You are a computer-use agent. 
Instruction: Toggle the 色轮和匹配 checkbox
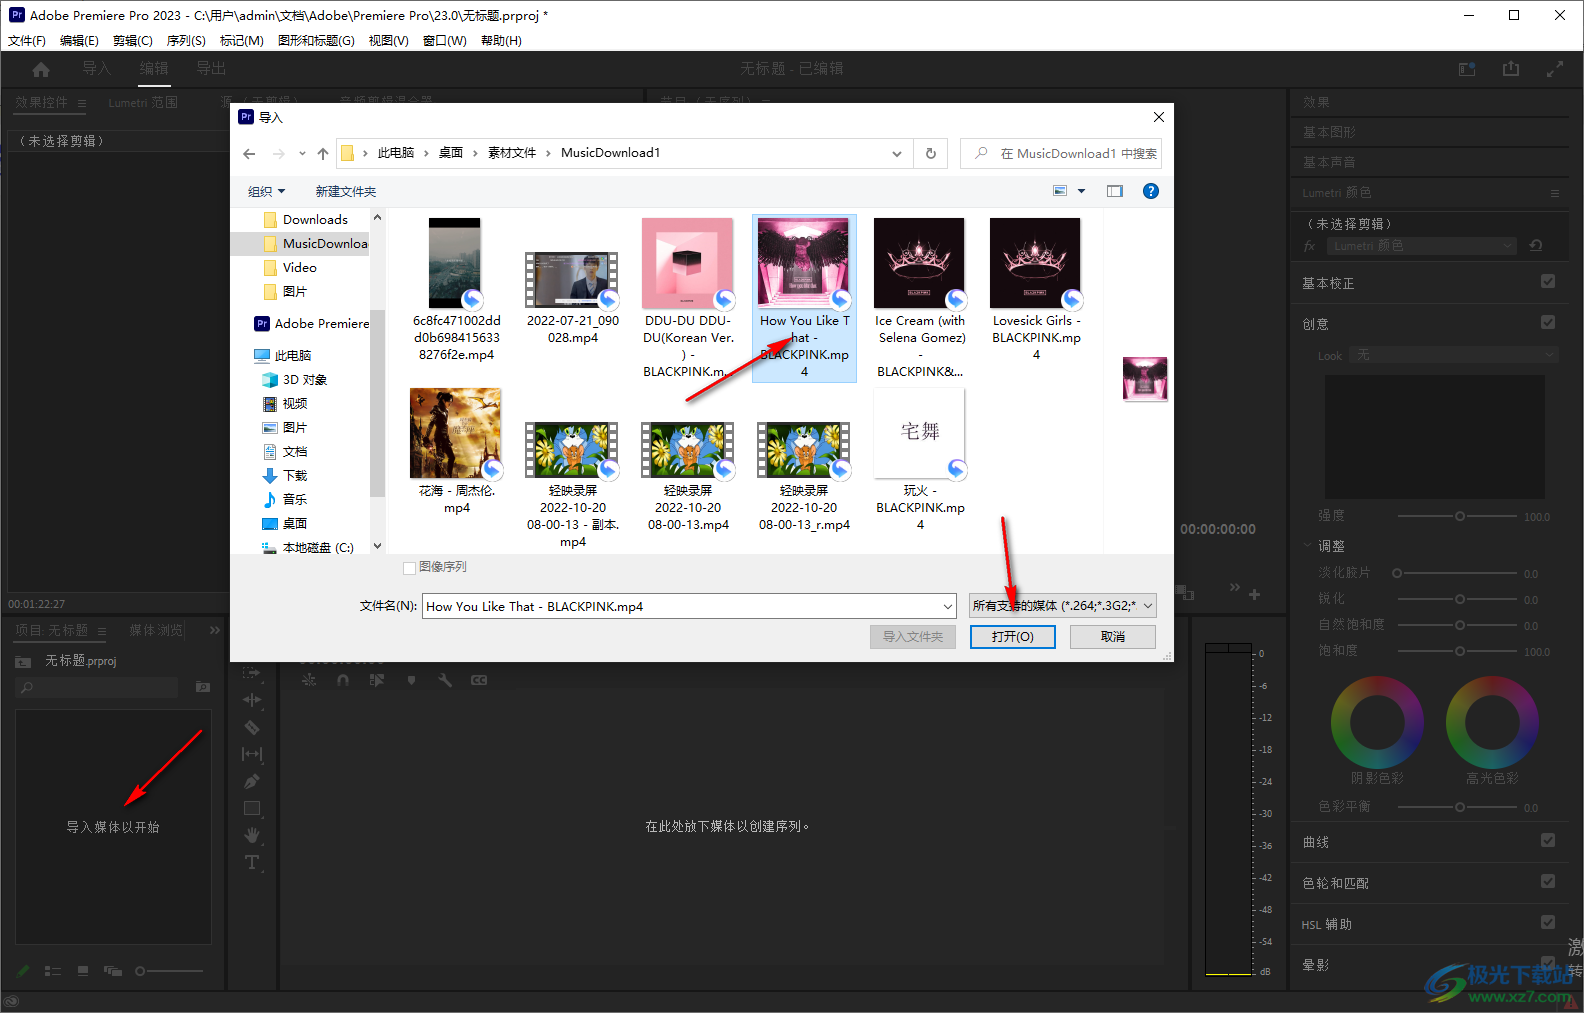(x=1548, y=882)
